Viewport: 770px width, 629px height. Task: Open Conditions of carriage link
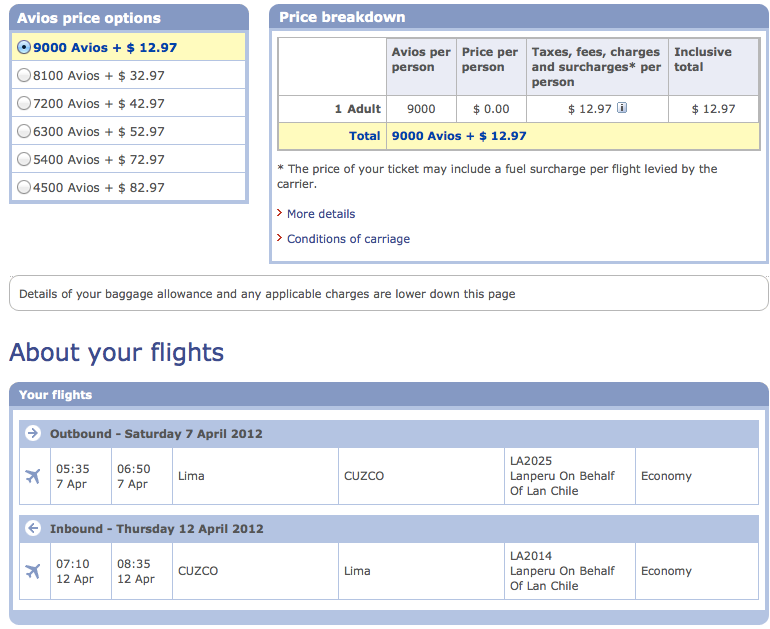coord(347,239)
